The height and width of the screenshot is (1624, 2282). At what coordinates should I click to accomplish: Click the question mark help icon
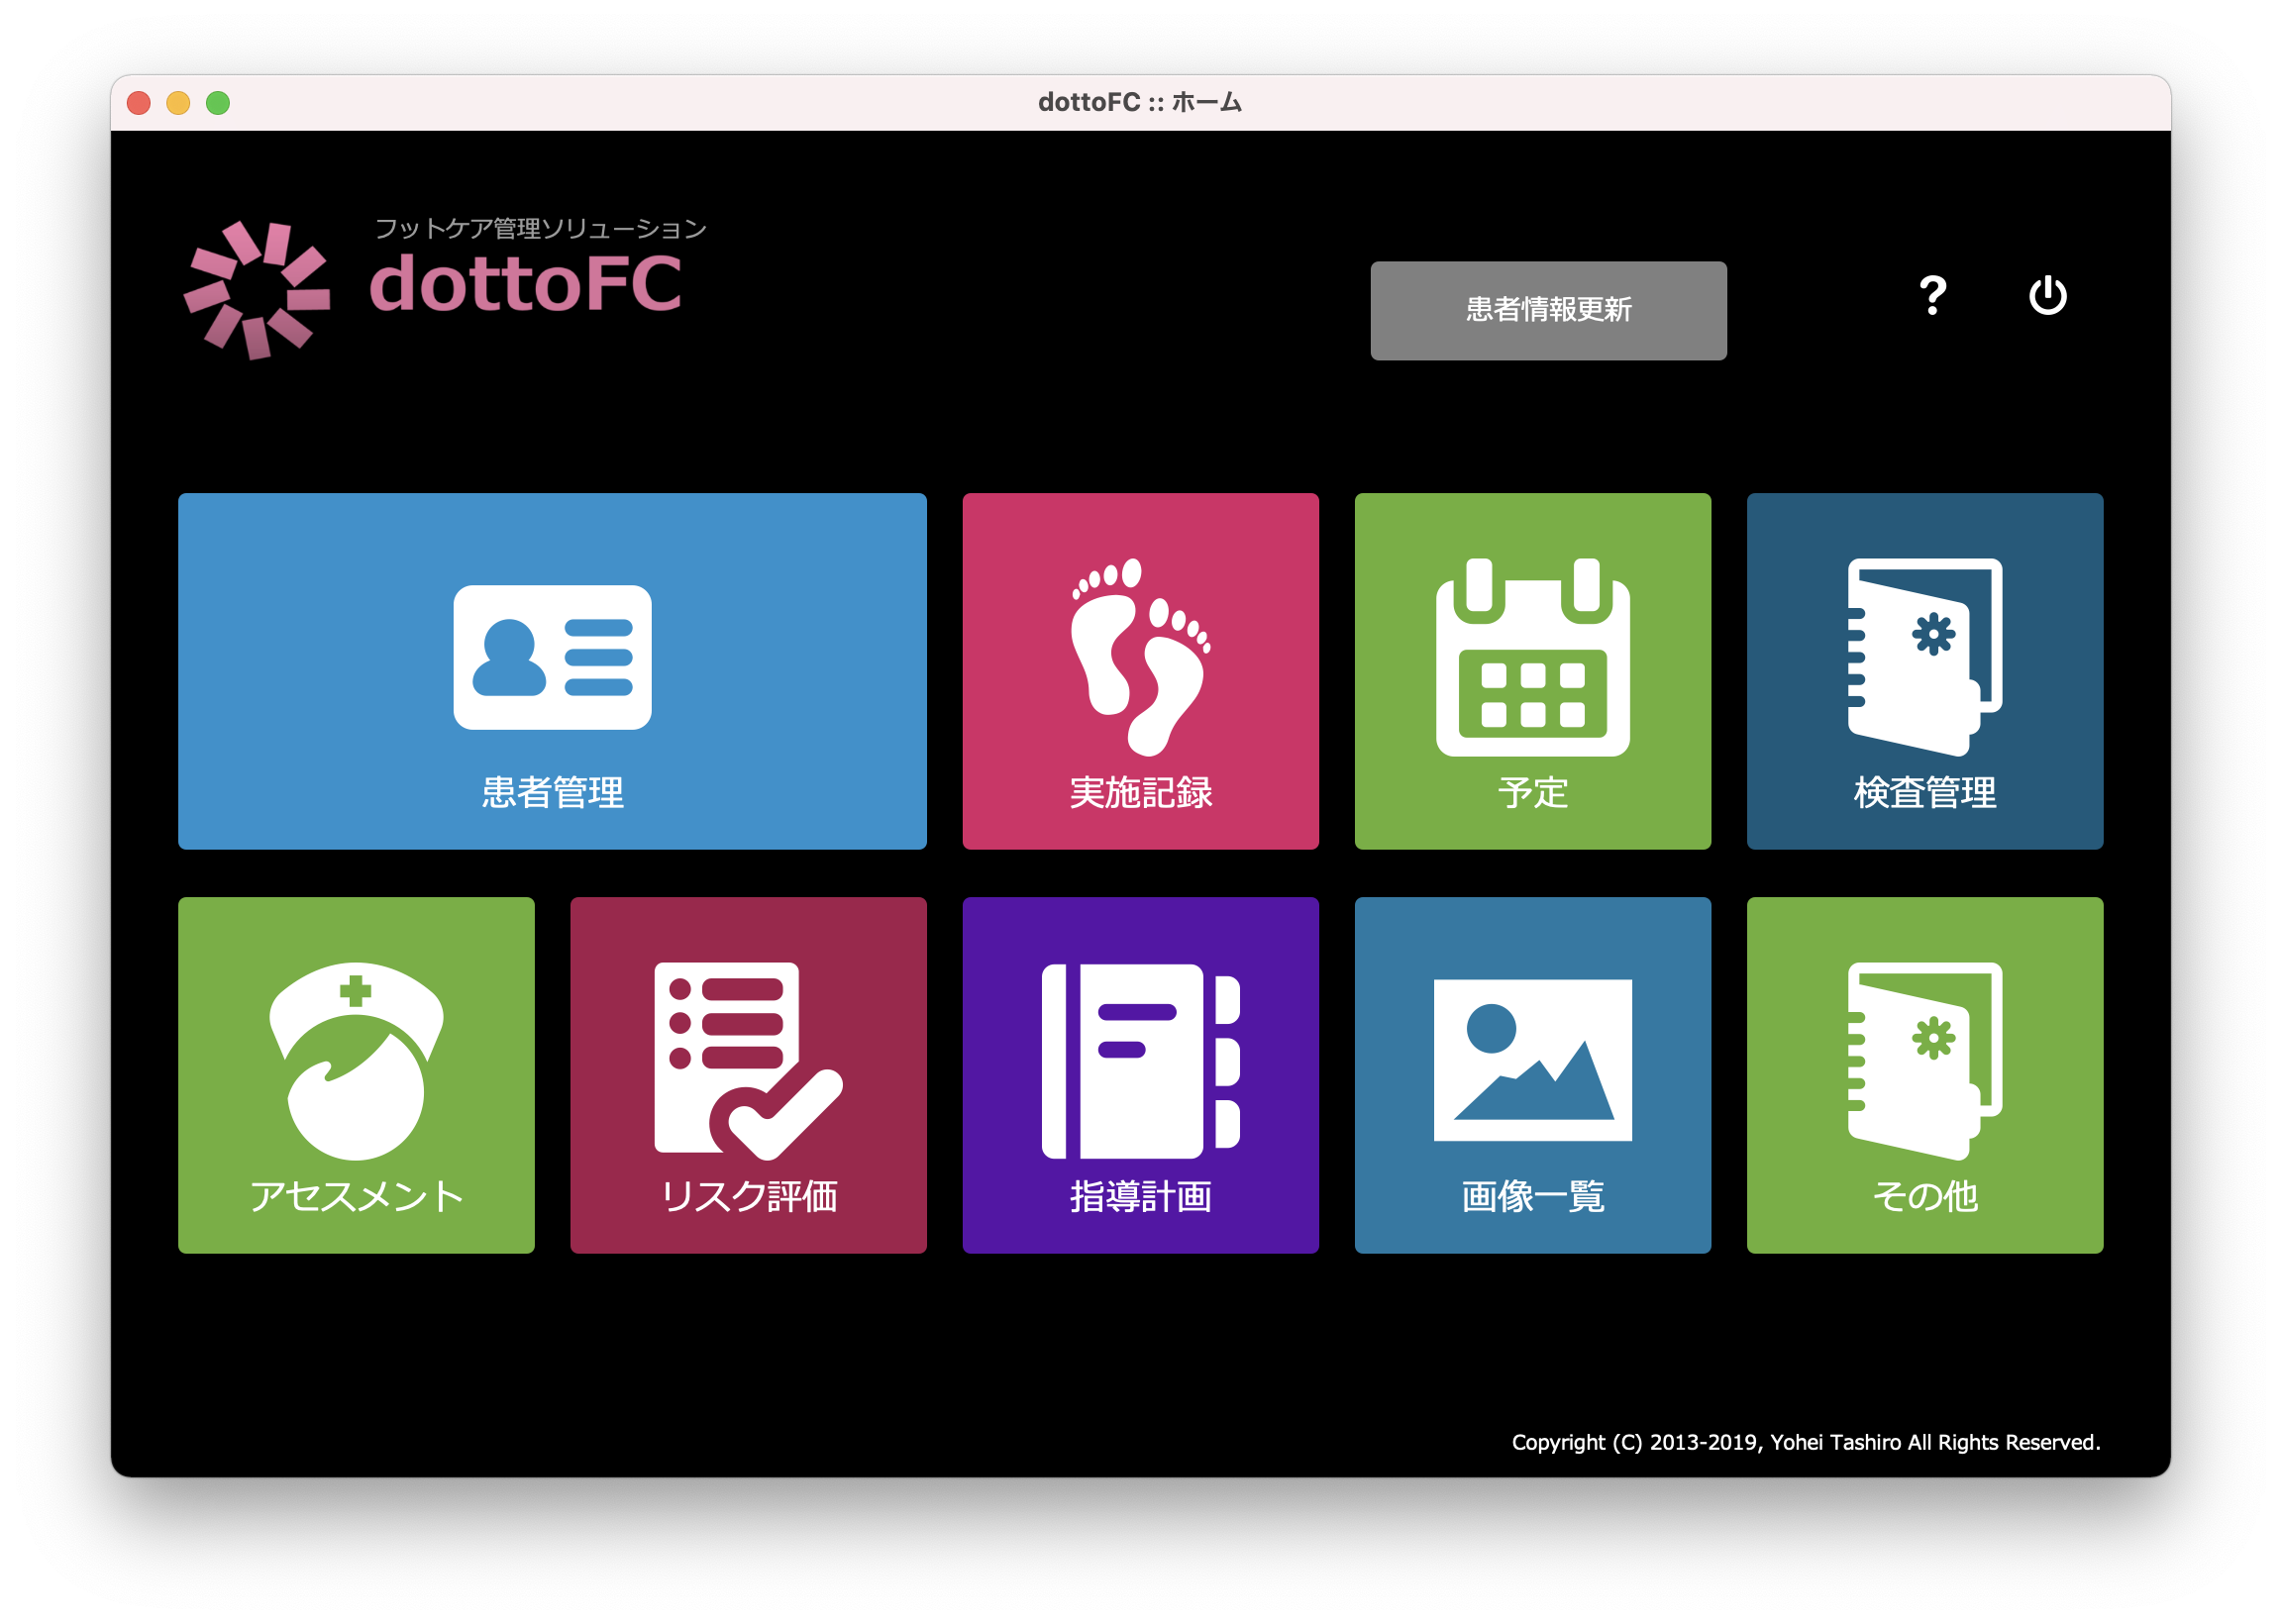1932,296
